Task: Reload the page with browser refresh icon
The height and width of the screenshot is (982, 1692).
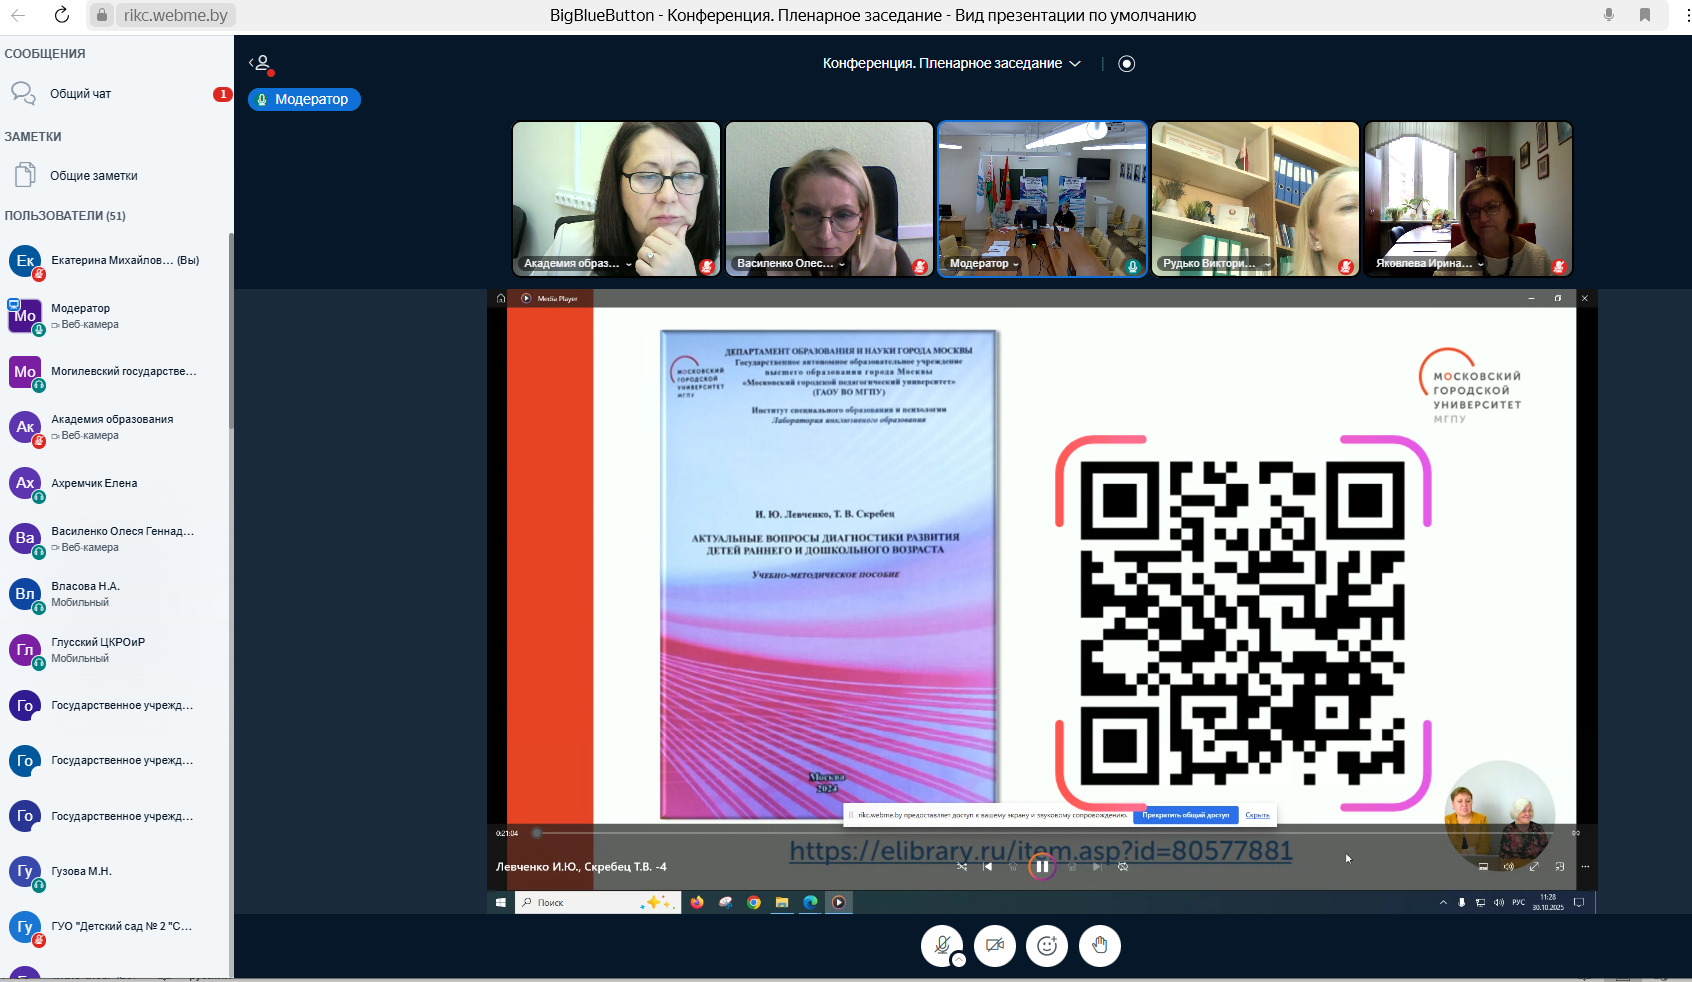Action: 62,15
